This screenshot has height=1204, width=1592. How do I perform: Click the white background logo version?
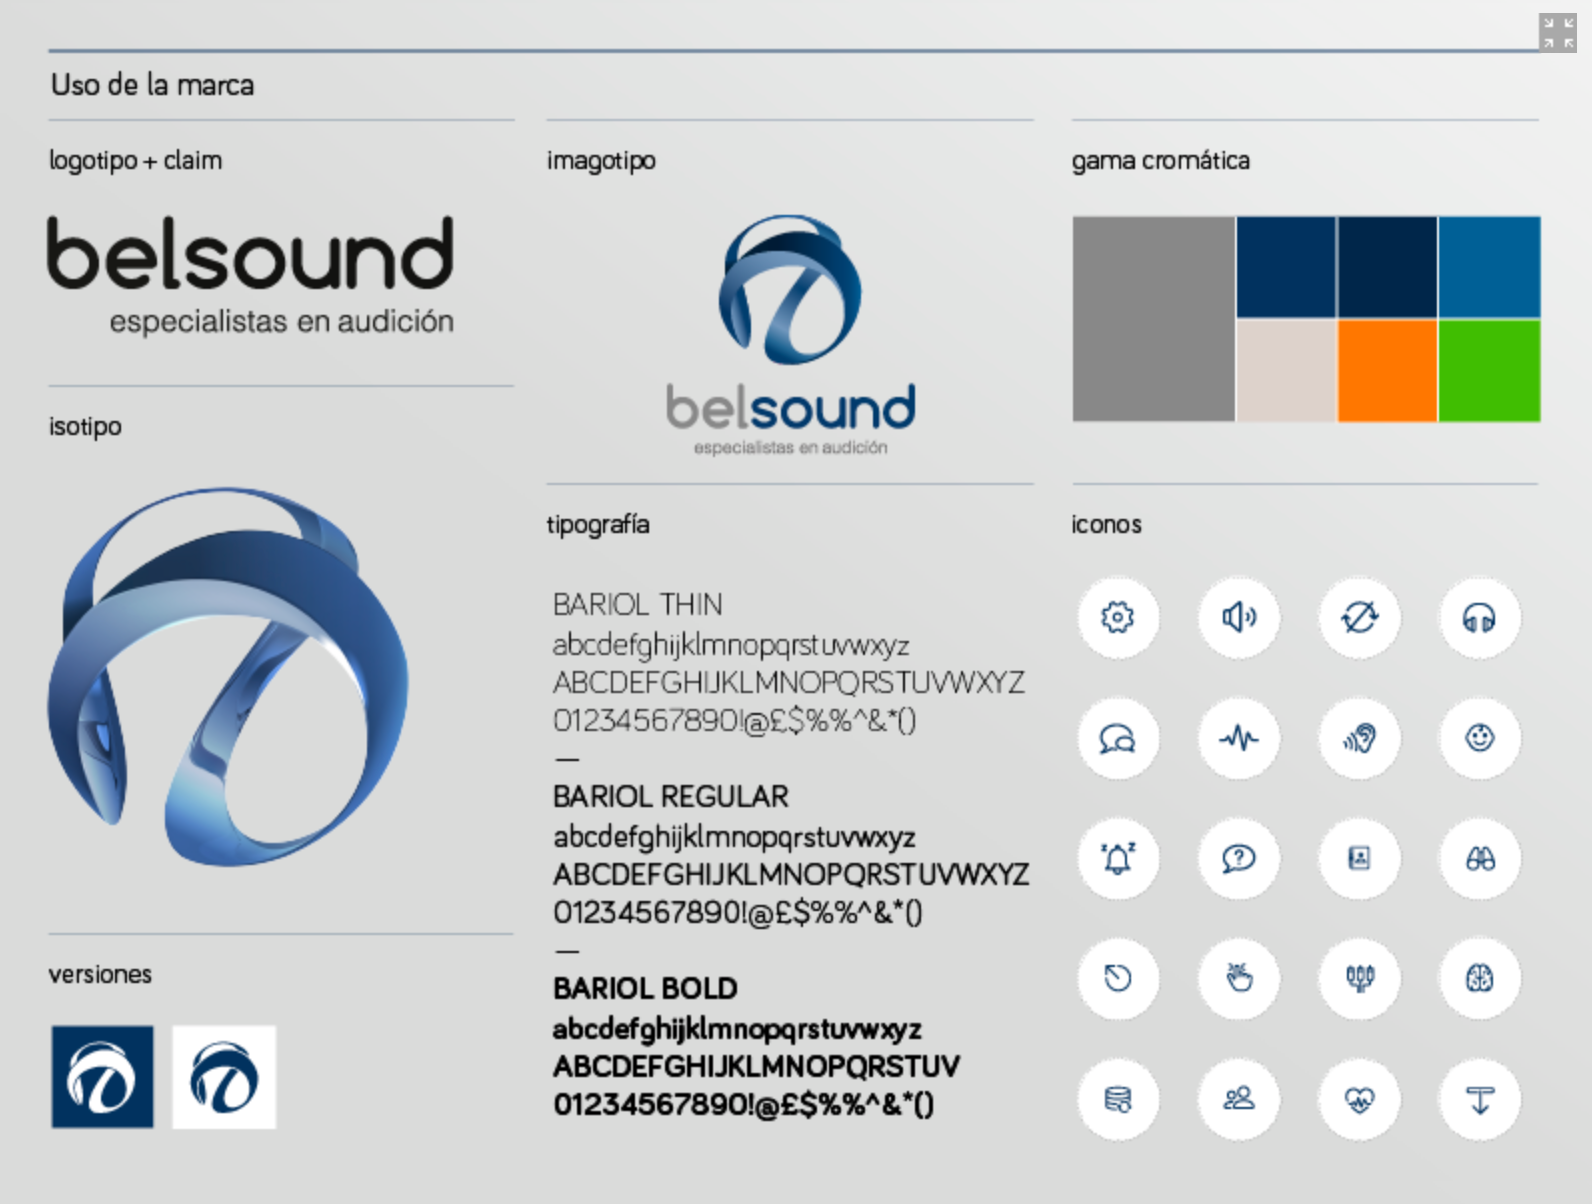[224, 1077]
